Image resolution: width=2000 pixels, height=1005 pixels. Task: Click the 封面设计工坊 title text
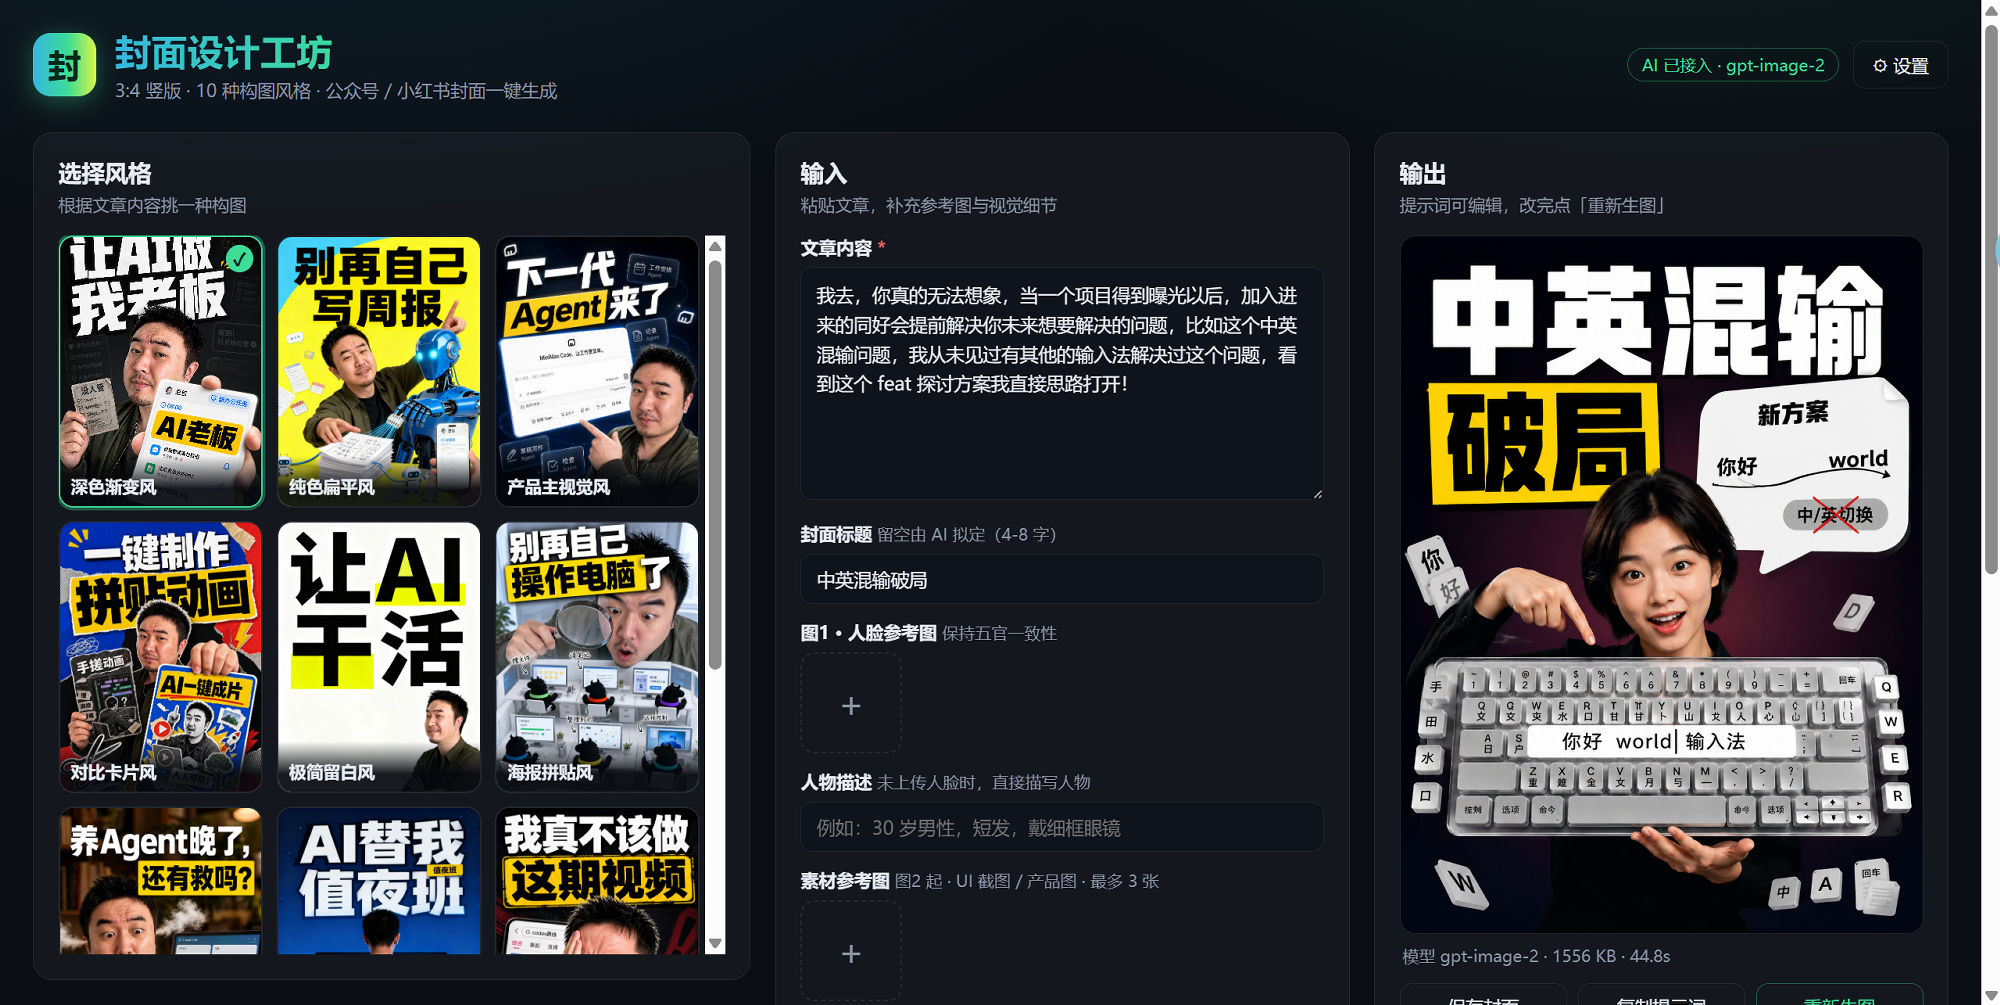[223, 53]
